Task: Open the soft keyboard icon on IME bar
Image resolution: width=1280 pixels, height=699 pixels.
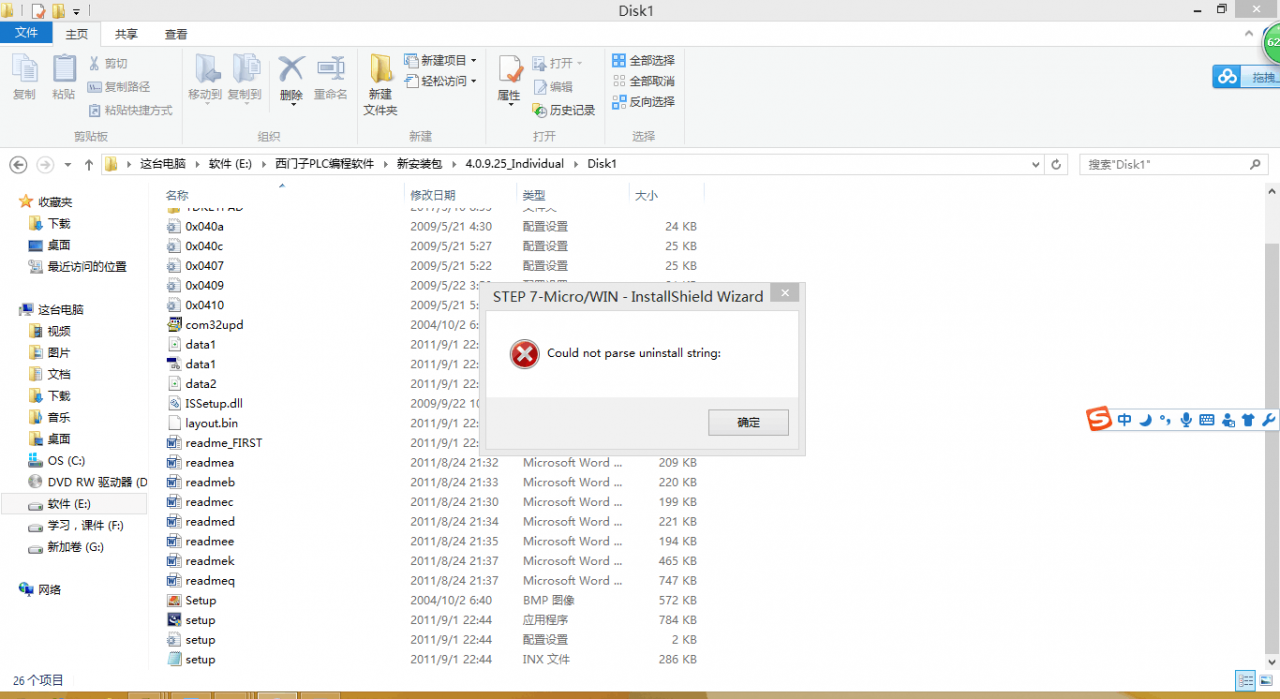Action: point(1207,420)
